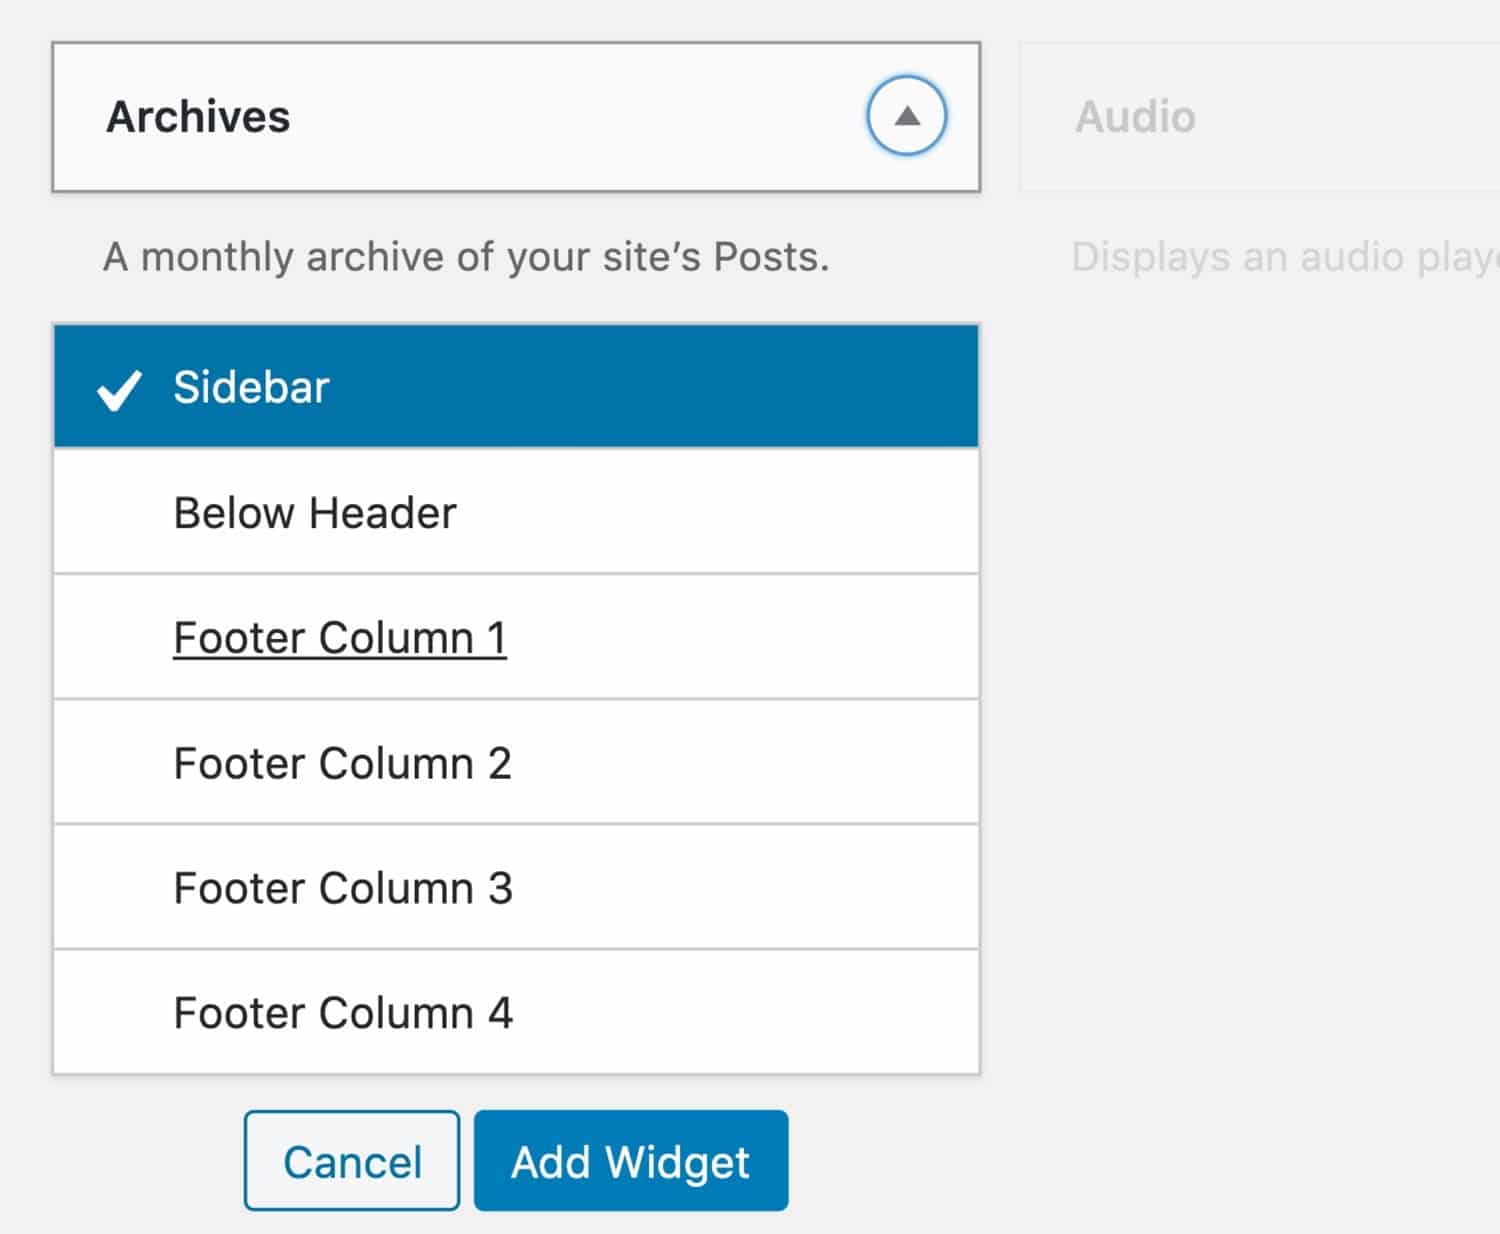Cancel adding the Archives widget
The height and width of the screenshot is (1234, 1500).
tap(351, 1160)
